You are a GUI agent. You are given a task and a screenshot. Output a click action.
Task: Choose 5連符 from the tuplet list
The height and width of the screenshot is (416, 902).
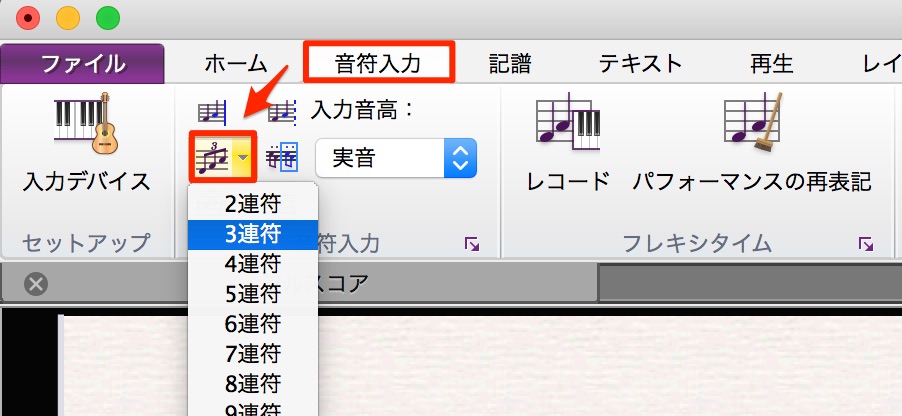point(253,294)
